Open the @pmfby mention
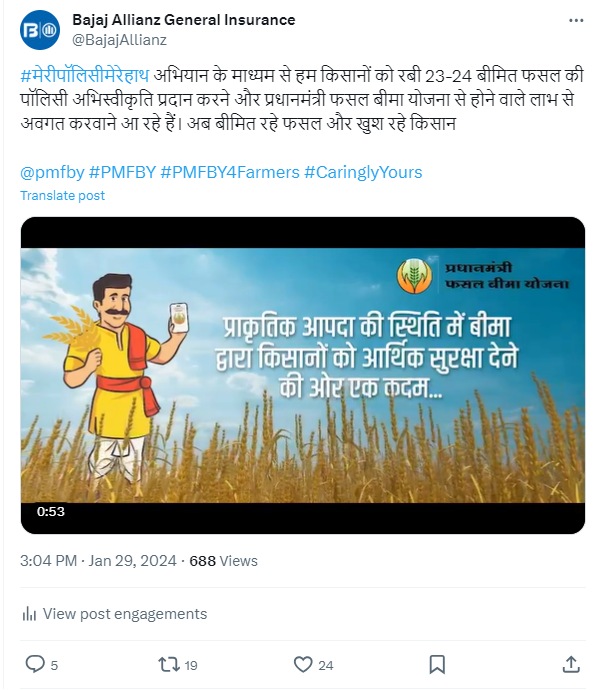The height and width of the screenshot is (690, 600). click(x=52, y=172)
